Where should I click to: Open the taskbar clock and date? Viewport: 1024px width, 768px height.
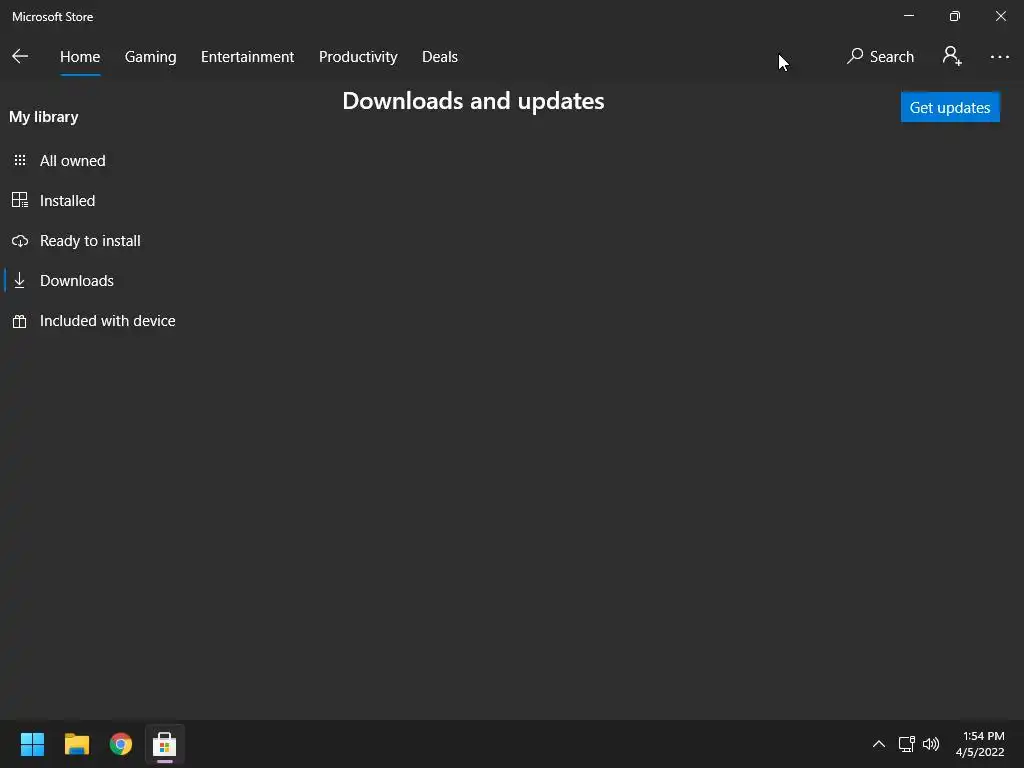980,744
